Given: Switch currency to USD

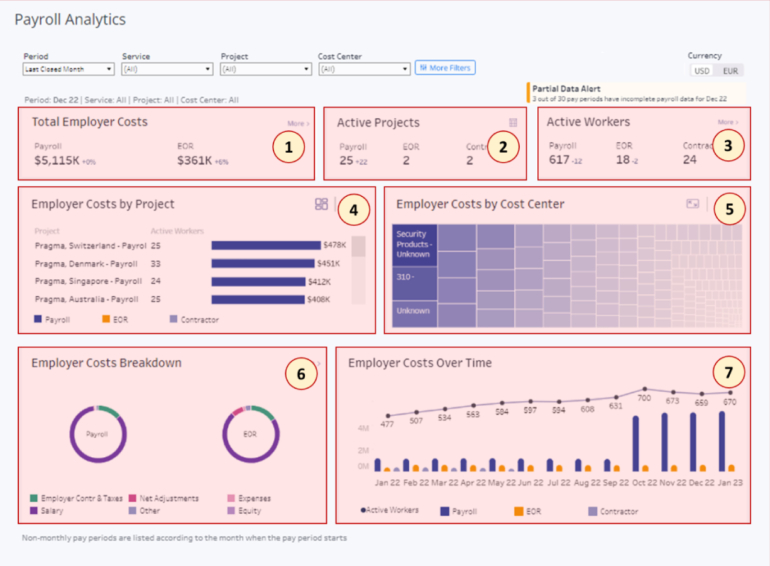Looking at the screenshot, I should pos(701,71).
